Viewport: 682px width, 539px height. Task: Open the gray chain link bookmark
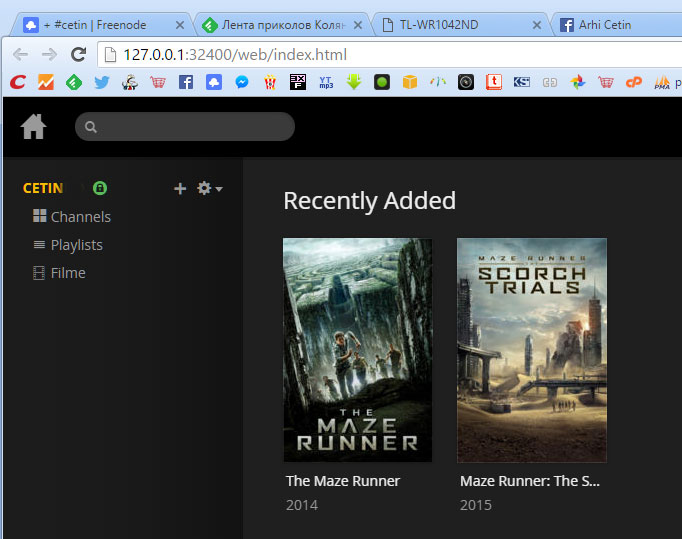(x=550, y=82)
